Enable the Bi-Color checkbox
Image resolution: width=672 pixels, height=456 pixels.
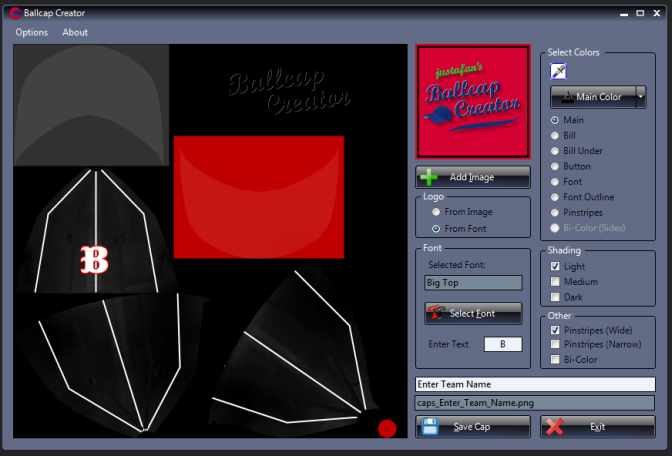555,359
